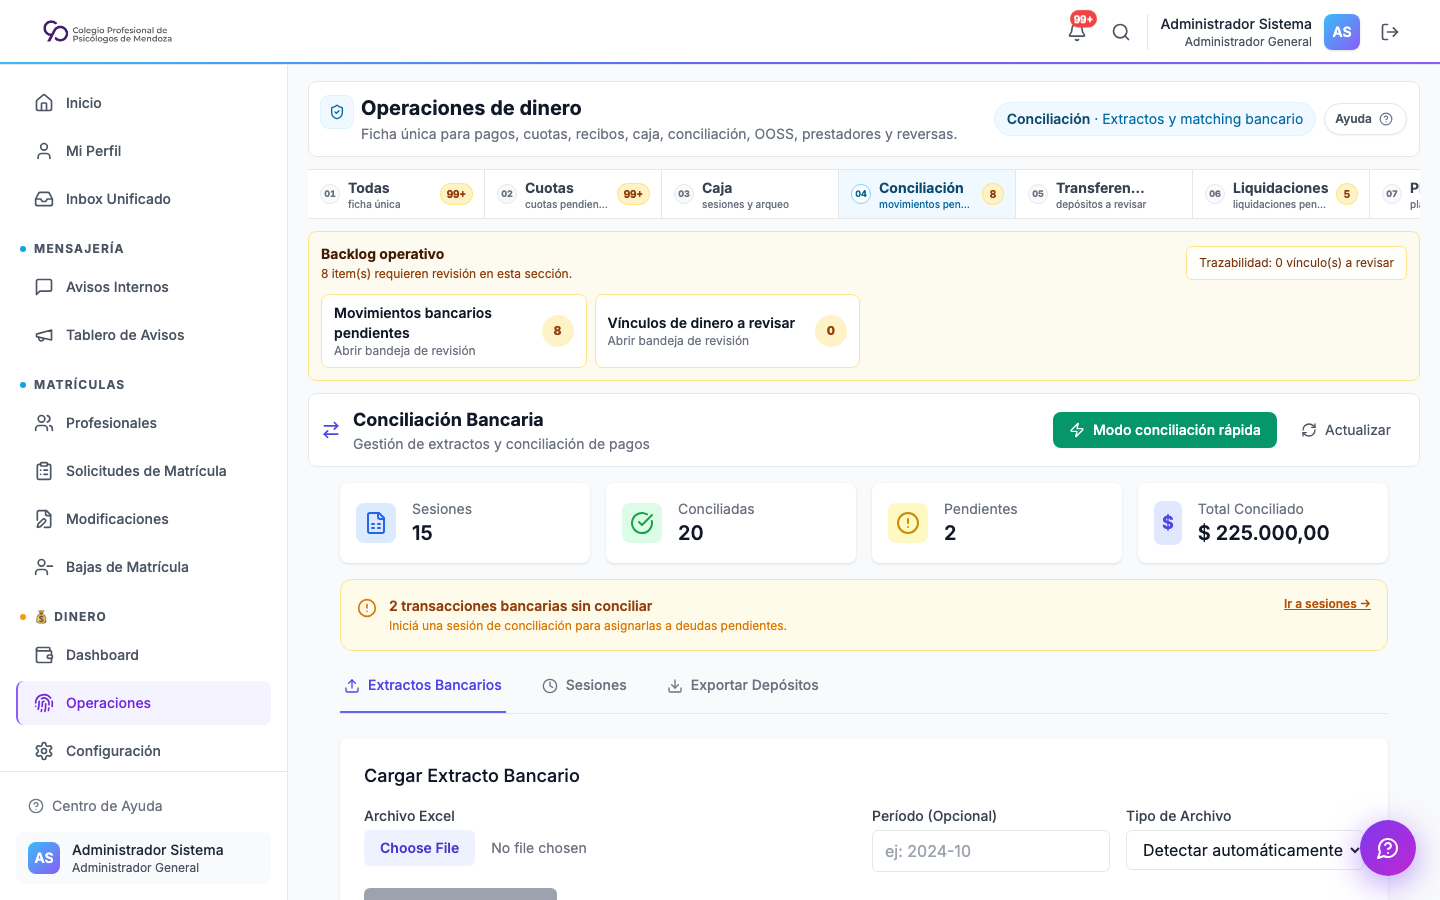1440x900 pixels.
Task: Go to Inicio in sidebar
Action: pyautogui.click(x=143, y=103)
